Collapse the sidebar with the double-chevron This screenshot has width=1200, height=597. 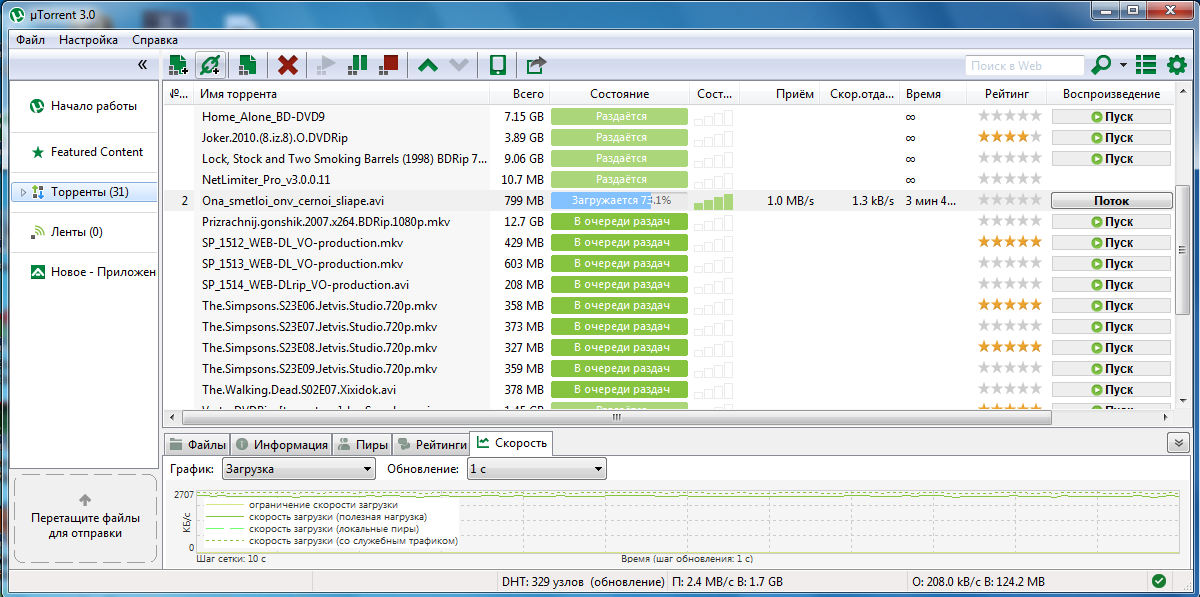tap(142, 65)
